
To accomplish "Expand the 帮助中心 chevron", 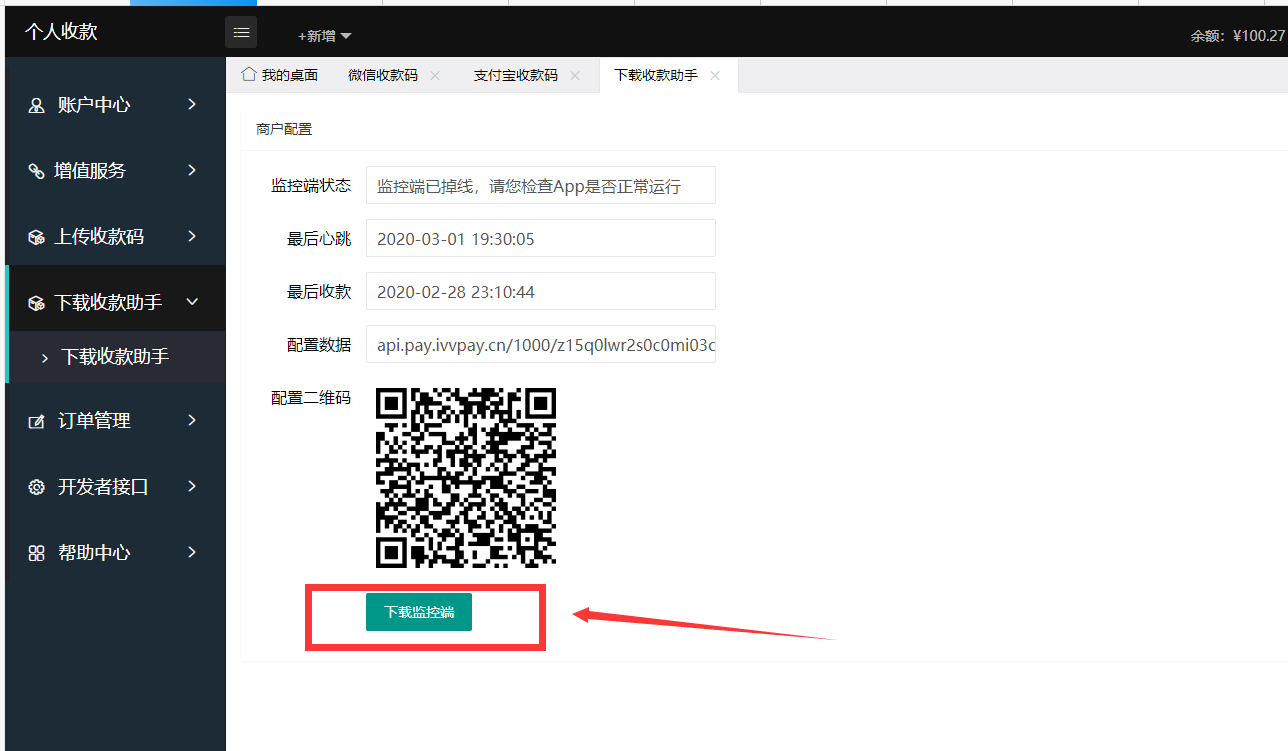I will pyautogui.click(x=192, y=552).
